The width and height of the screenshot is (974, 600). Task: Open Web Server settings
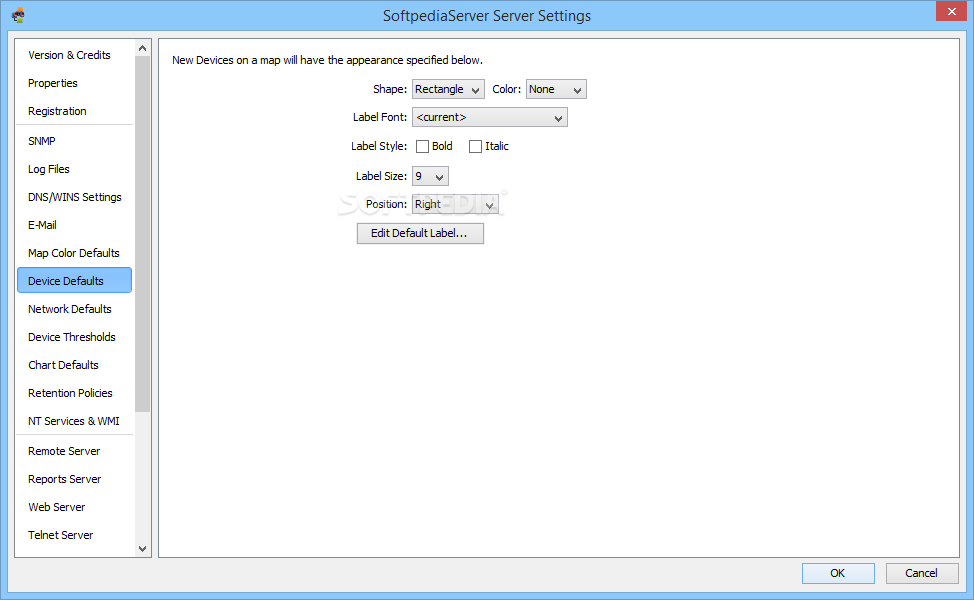tap(75, 507)
